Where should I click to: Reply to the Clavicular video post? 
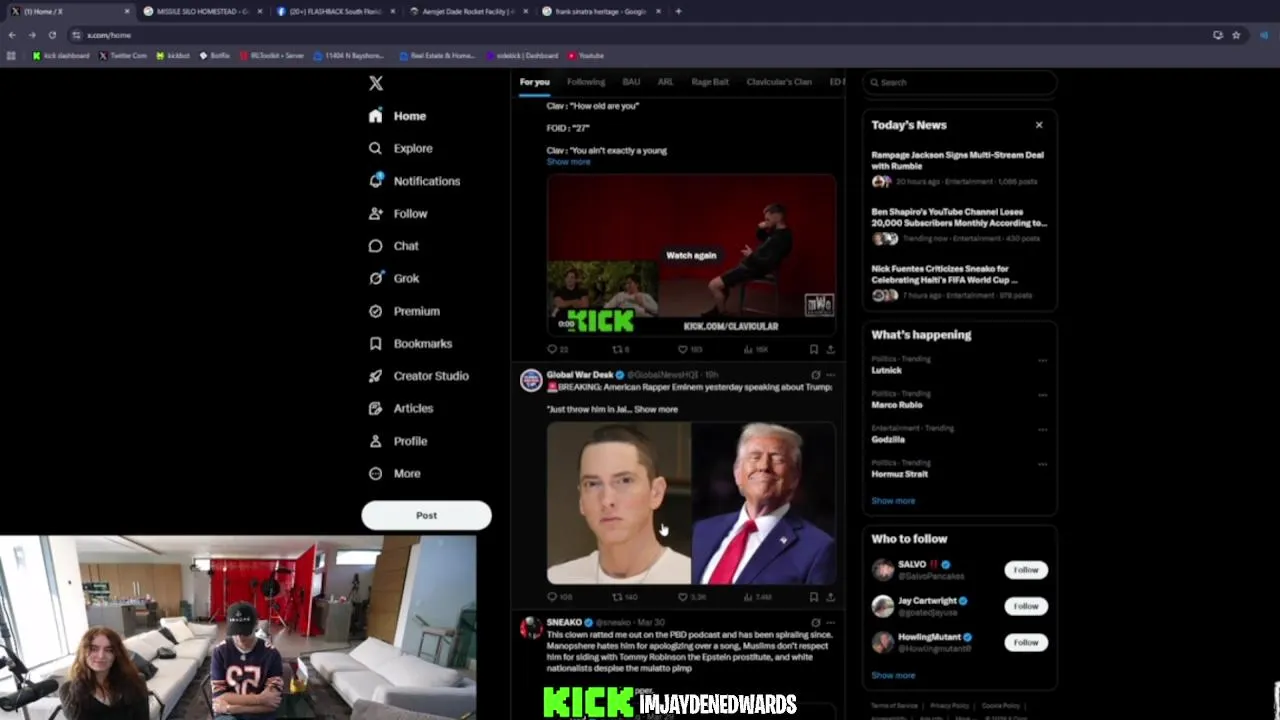552,349
